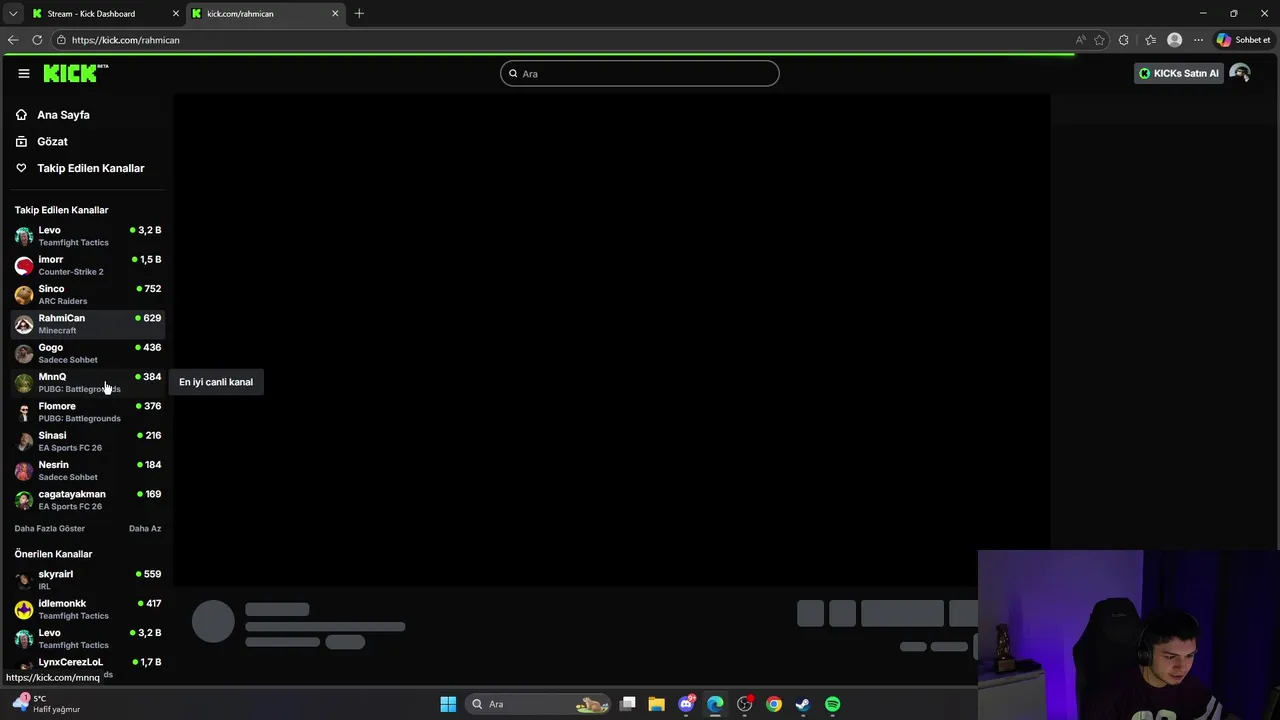Click Gogo channel avatar
Image resolution: width=1280 pixels, height=720 pixels.
click(x=24, y=354)
